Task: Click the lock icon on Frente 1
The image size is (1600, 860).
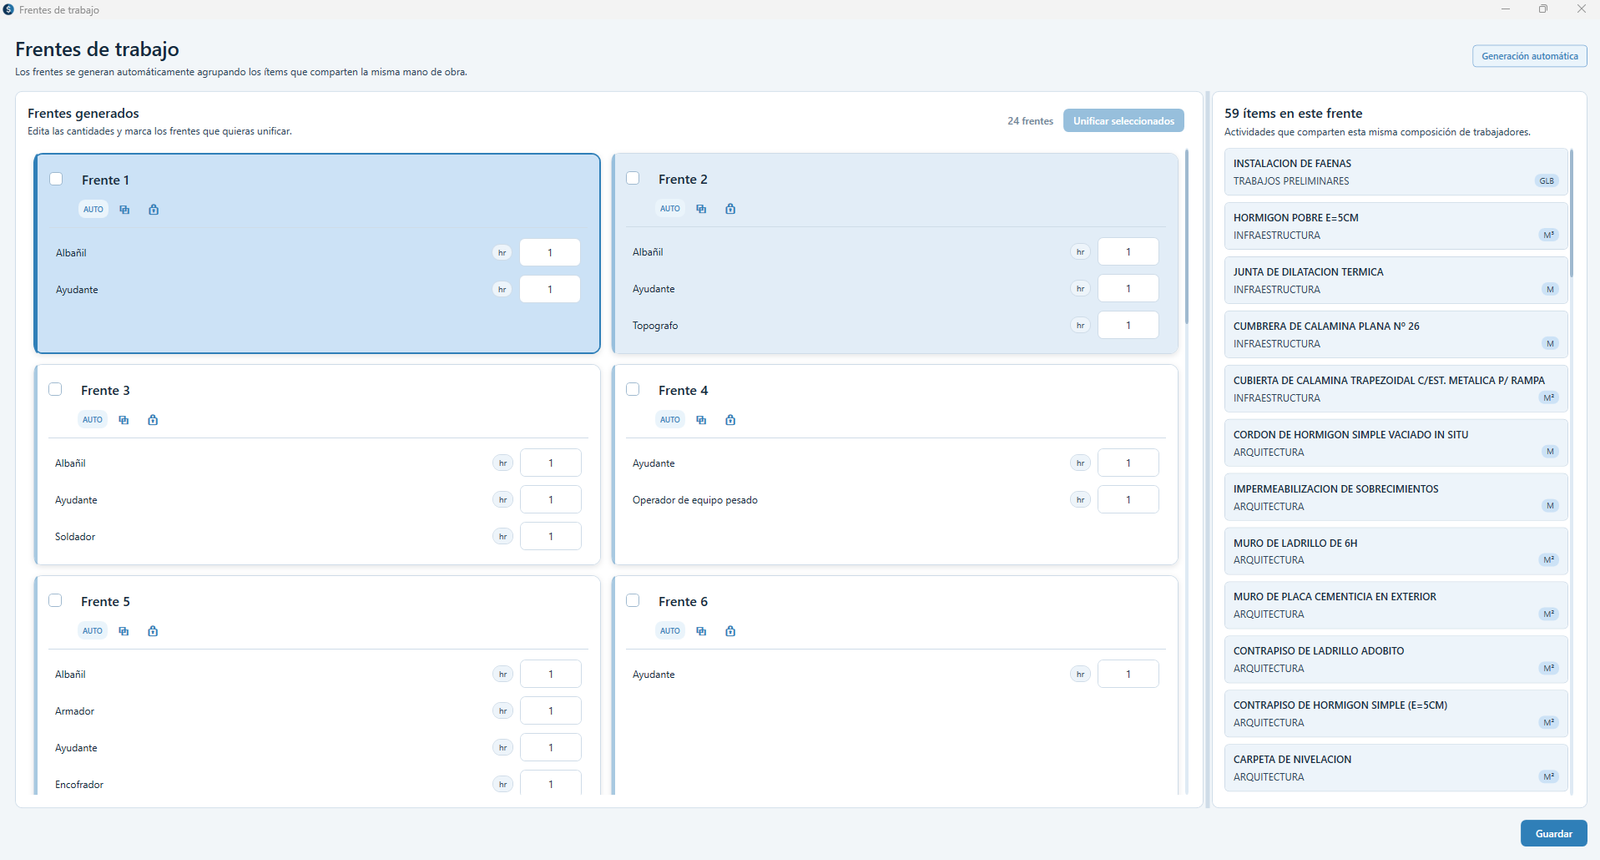Action: point(153,210)
